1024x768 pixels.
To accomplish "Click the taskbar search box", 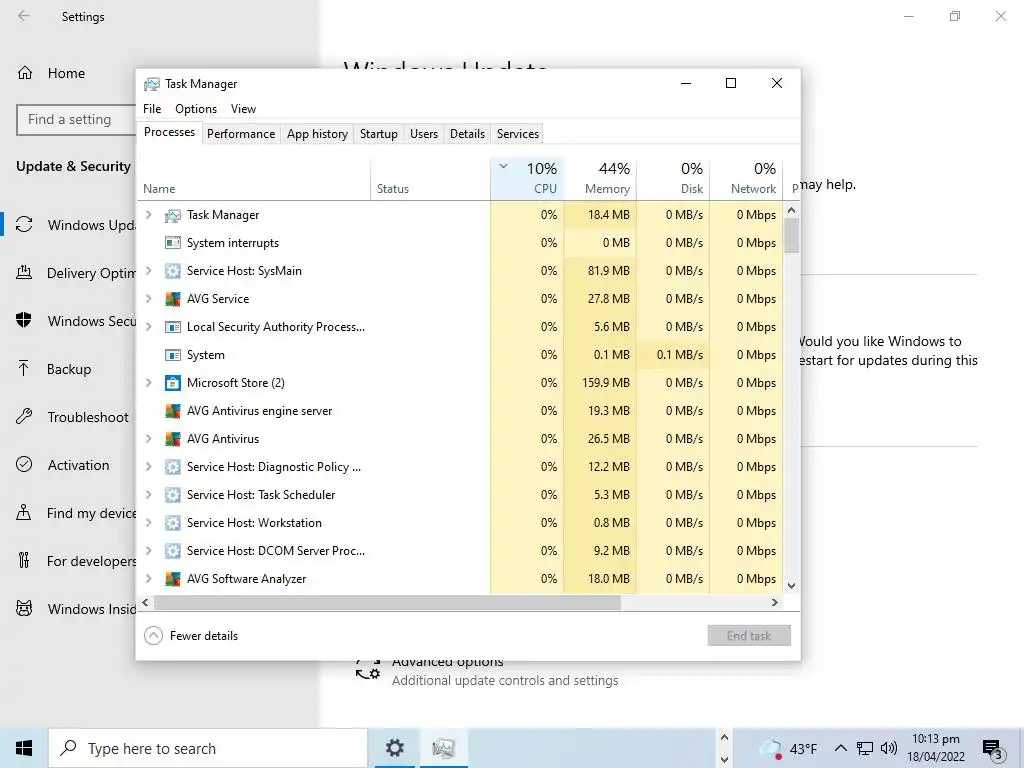I will tap(208, 748).
